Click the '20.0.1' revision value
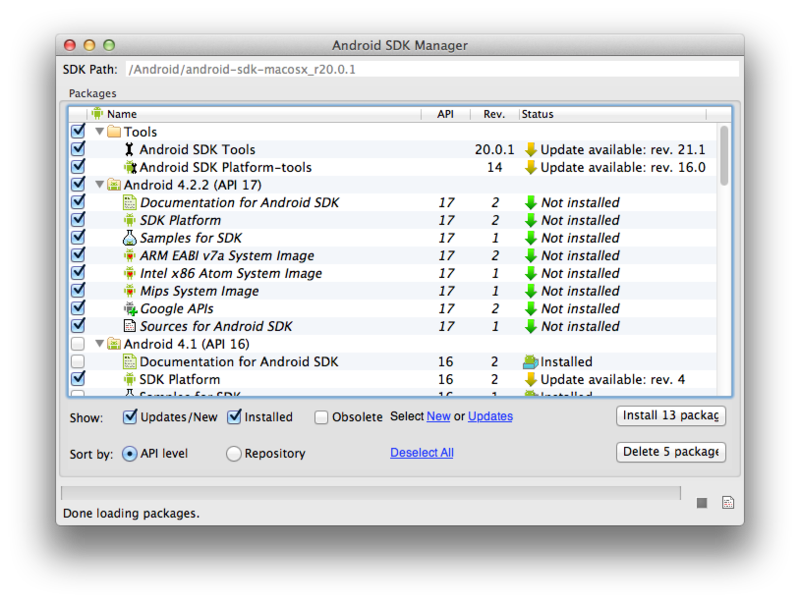This screenshot has height=603, width=800. 494,149
